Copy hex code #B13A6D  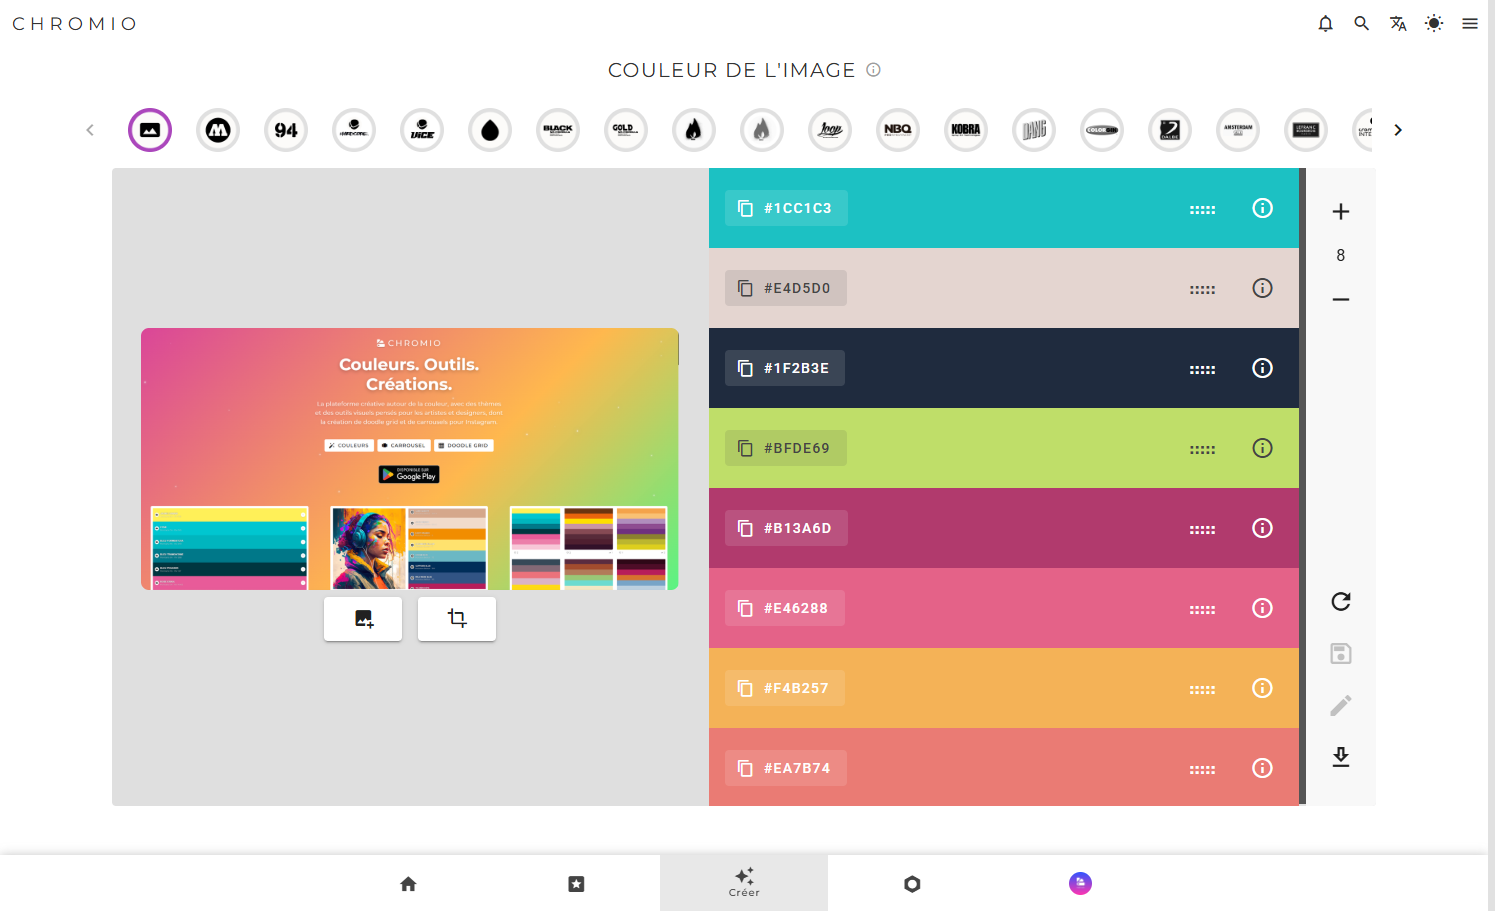[x=786, y=528]
